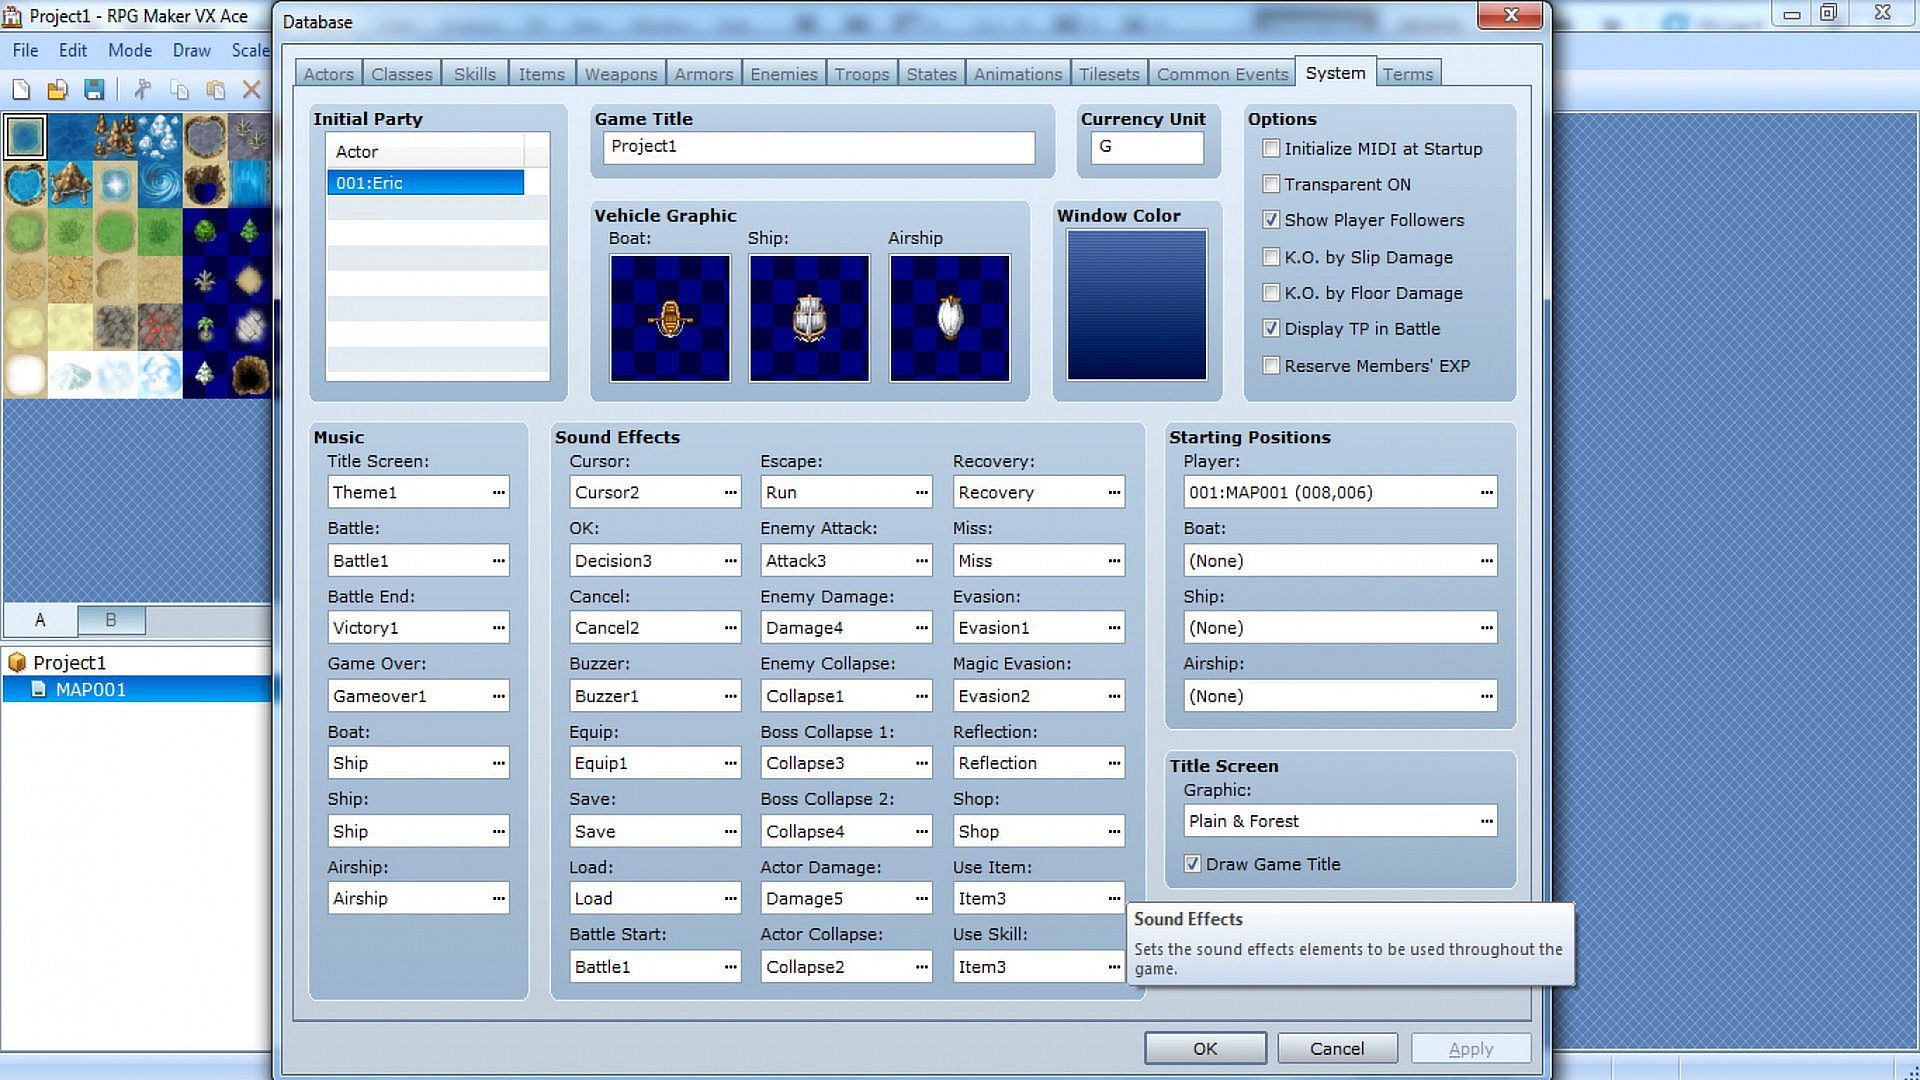The image size is (1920, 1080).
Task: Open Player starting position selector
Action: click(x=1486, y=492)
